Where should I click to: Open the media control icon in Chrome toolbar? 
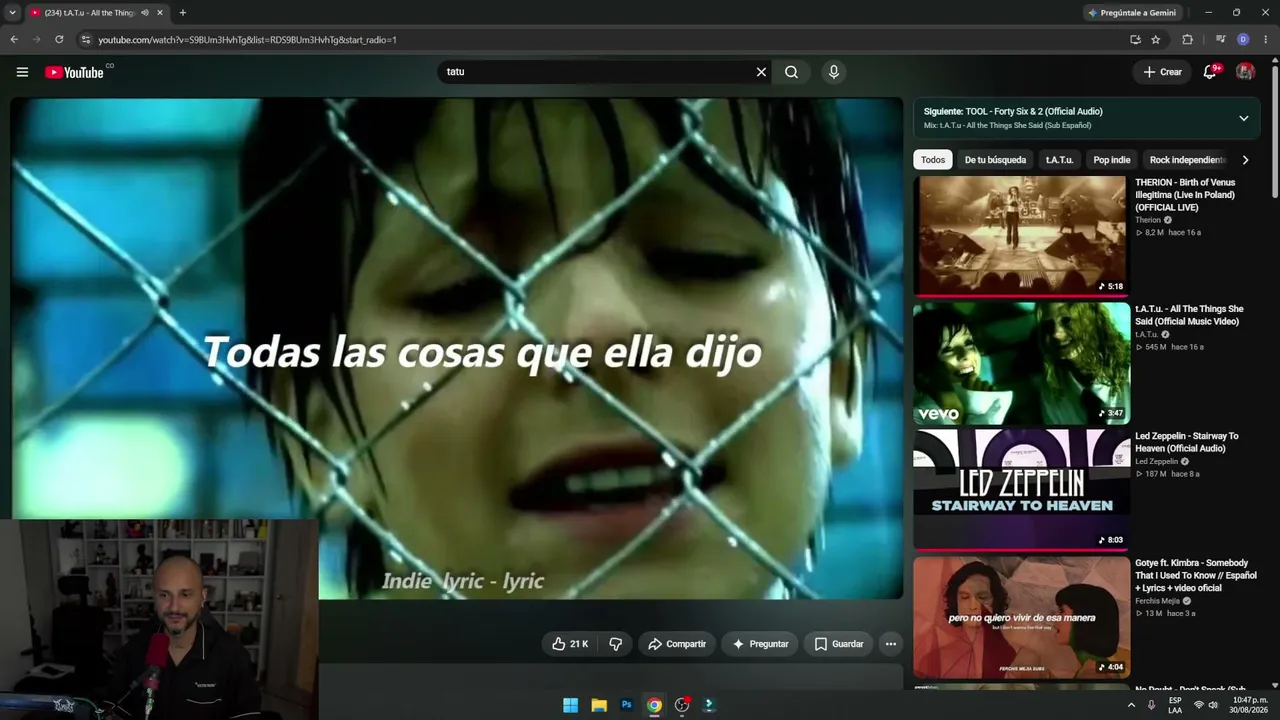coord(1221,40)
